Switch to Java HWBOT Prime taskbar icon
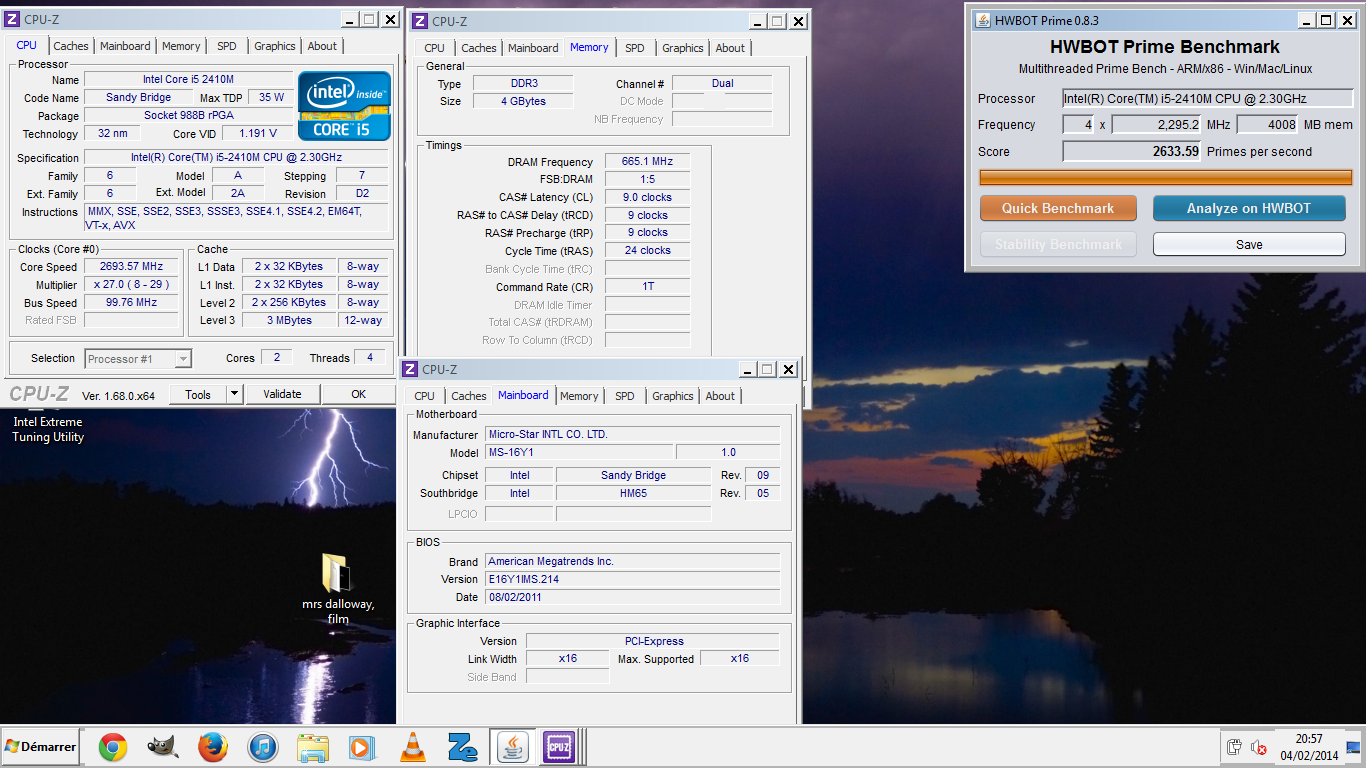Image resolution: width=1366 pixels, height=768 pixels. (512, 747)
